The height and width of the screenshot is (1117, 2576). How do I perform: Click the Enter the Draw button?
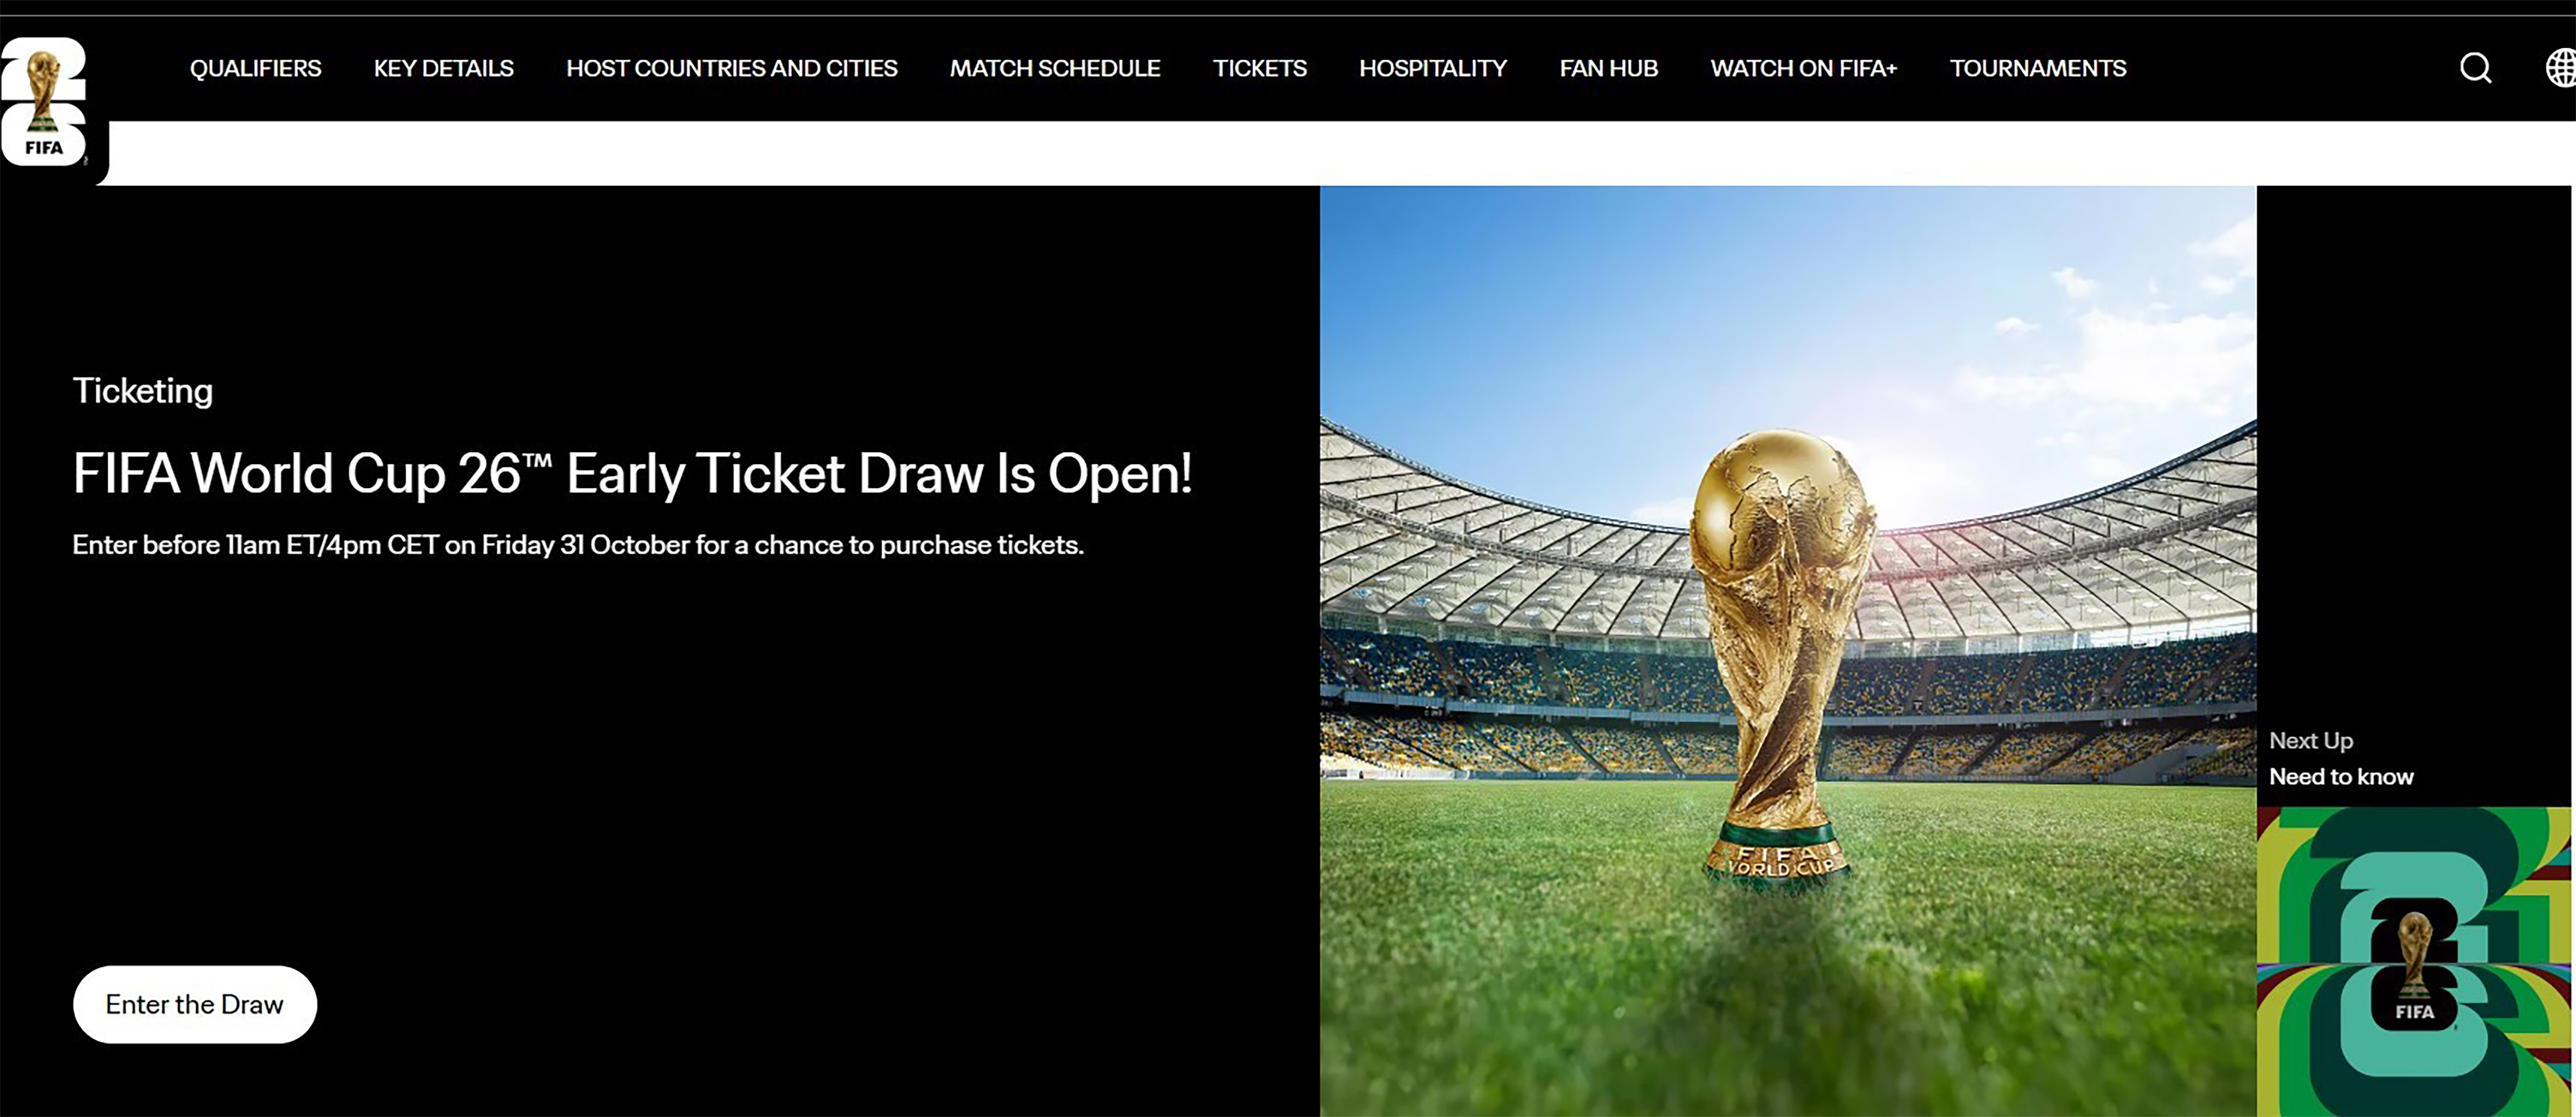pyautogui.click(x=195, y=1004)
